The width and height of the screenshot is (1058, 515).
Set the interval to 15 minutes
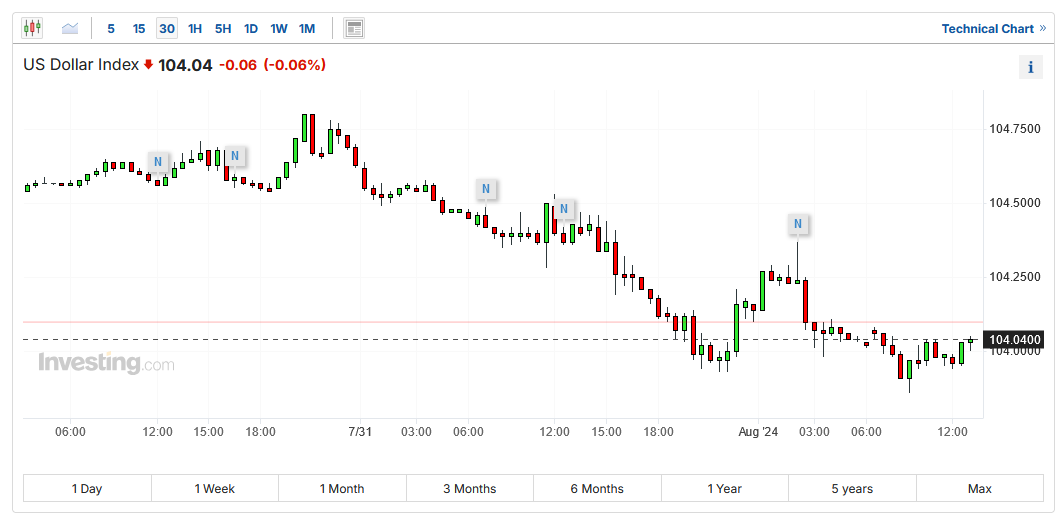(139, 29)
